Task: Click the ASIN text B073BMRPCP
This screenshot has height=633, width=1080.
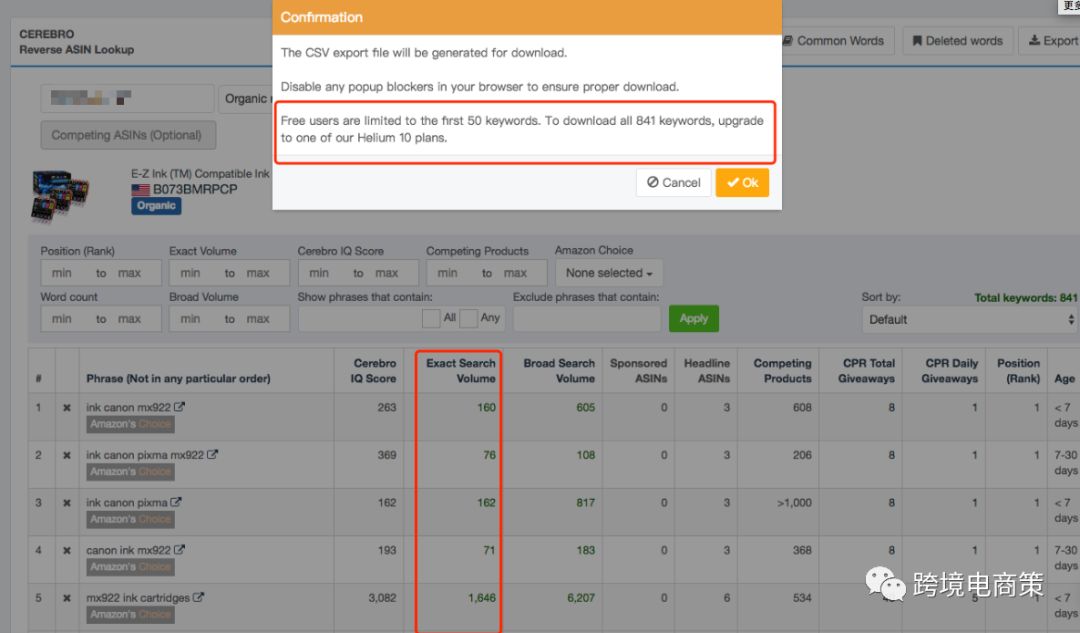Action: point(195,189)
